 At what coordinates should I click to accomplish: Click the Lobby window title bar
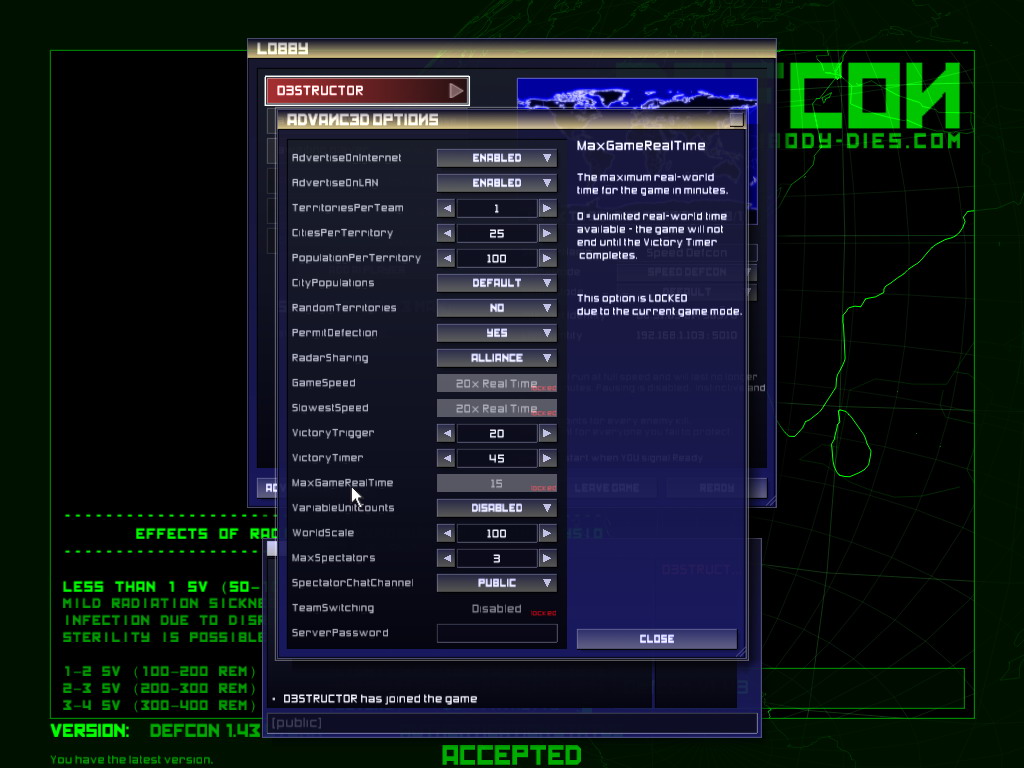(x=512, y=48)
